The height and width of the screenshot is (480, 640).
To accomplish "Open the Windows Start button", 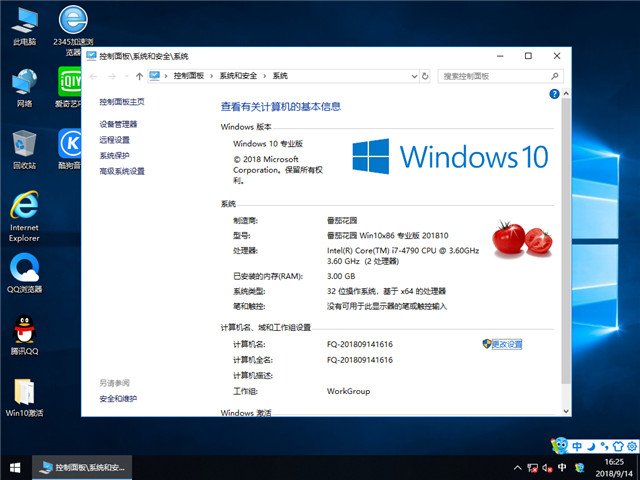I will pyautogui.click(x=15, y=468).
